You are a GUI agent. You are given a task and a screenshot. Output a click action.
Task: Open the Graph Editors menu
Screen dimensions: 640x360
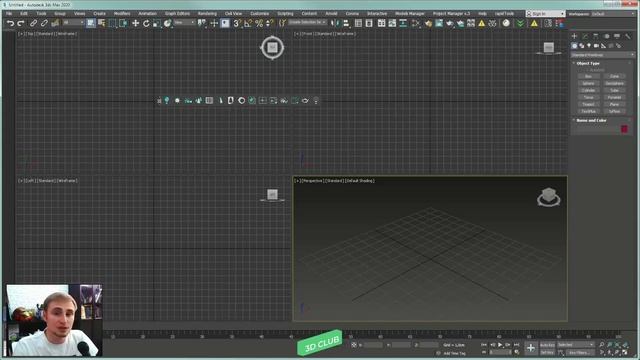(x=177, y=13)
